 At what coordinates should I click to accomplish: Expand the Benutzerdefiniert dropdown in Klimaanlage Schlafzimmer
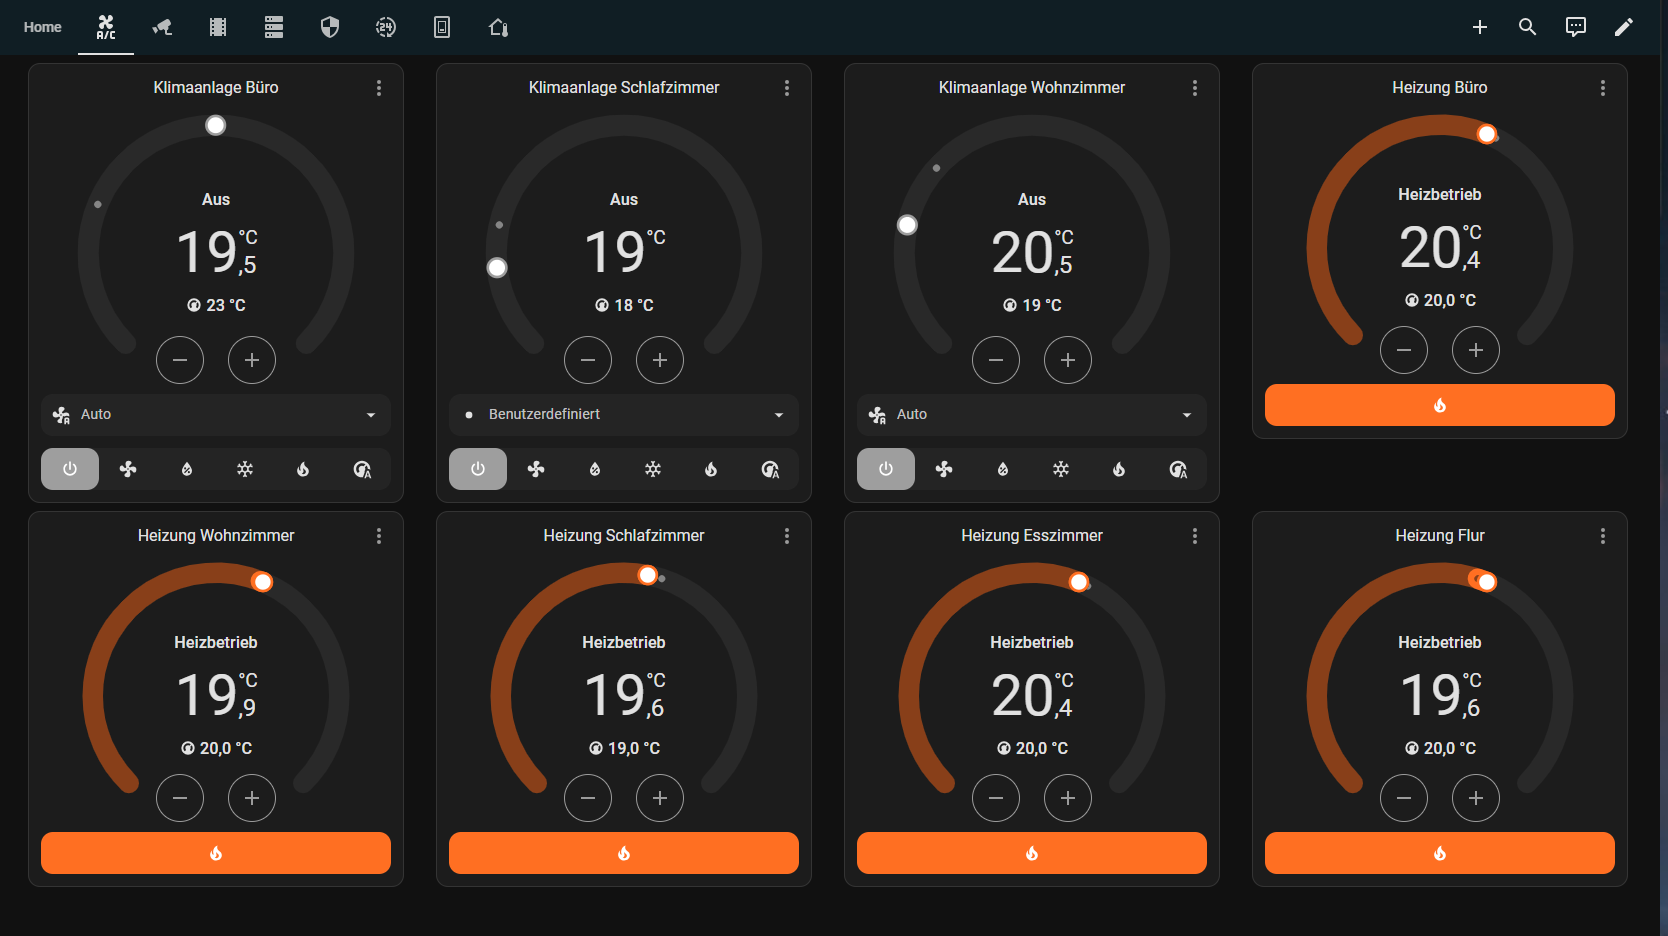[x=624, y=414]
